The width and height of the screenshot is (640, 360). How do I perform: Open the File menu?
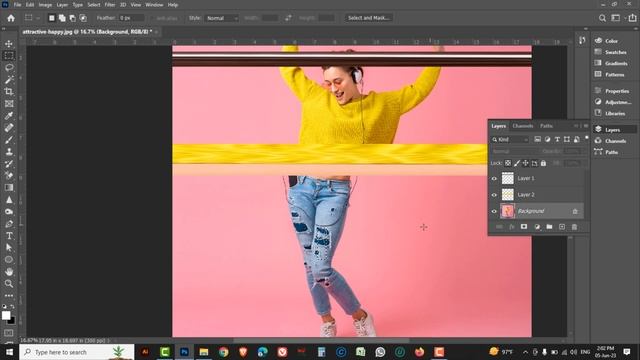(17, 5)
